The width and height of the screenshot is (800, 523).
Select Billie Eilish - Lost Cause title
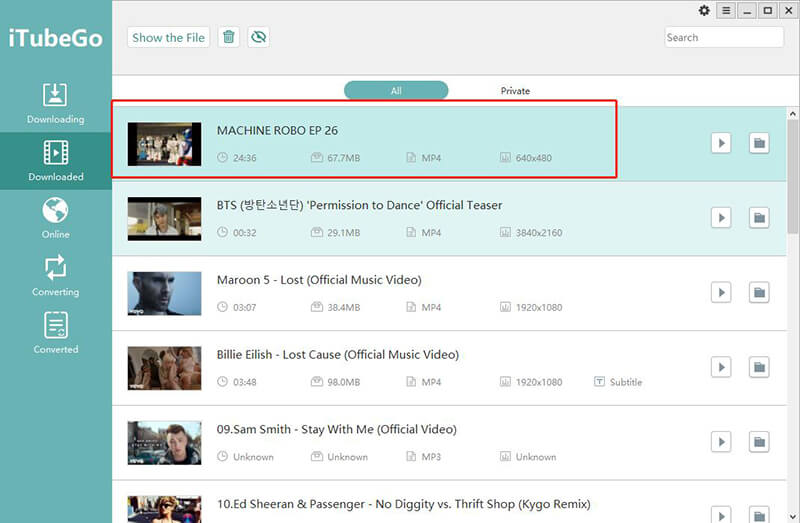coord(338,355)
